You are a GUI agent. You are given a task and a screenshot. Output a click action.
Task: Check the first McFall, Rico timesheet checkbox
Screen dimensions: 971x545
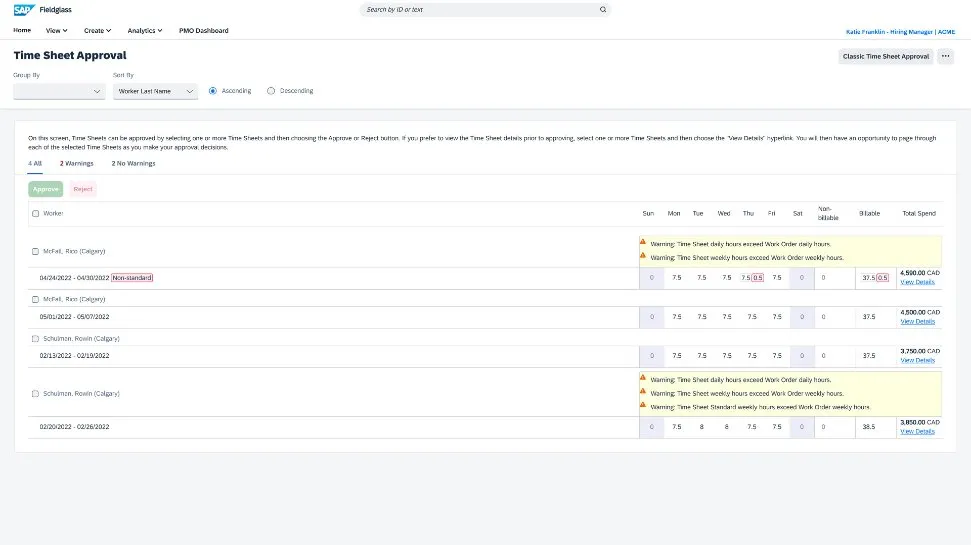pos(36,251)
